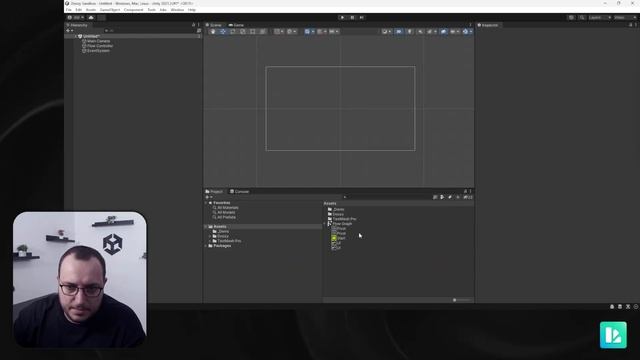The width and height of the screenshot is (640, 360).
Task: Select the Rotate tool in Scene toolbar
Action: (233, 31)
